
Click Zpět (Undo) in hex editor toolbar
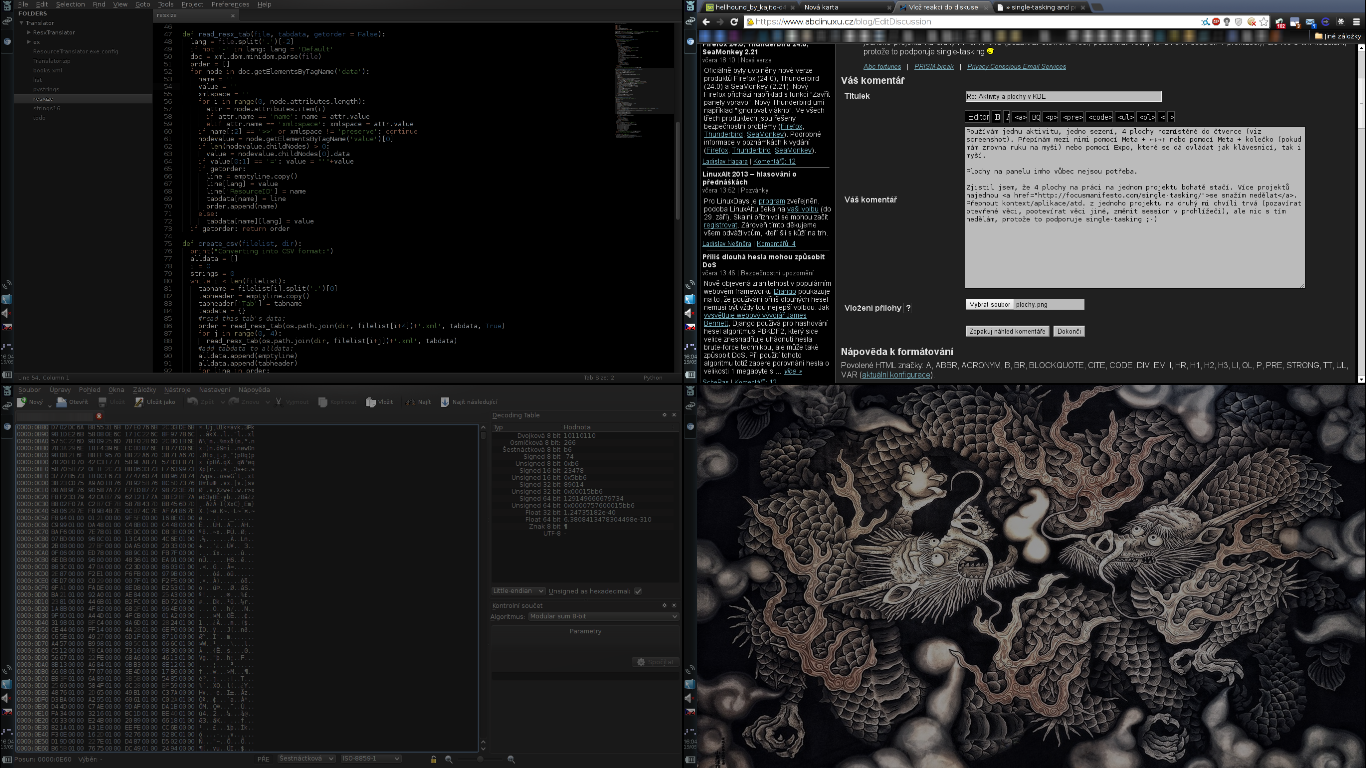point(200,402)
